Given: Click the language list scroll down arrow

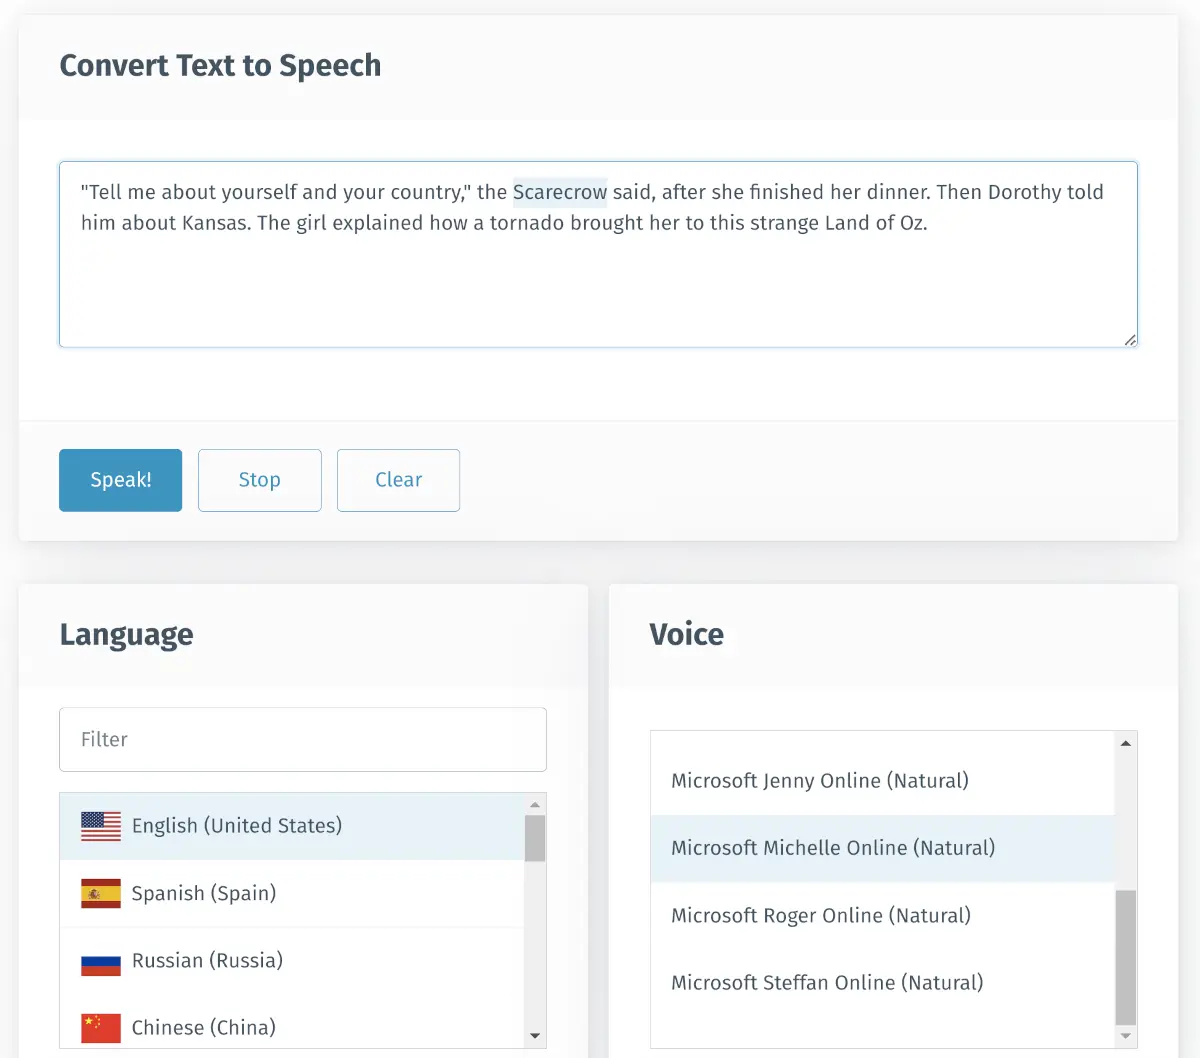Looking at the screenshot, I should click(535, 1036).
